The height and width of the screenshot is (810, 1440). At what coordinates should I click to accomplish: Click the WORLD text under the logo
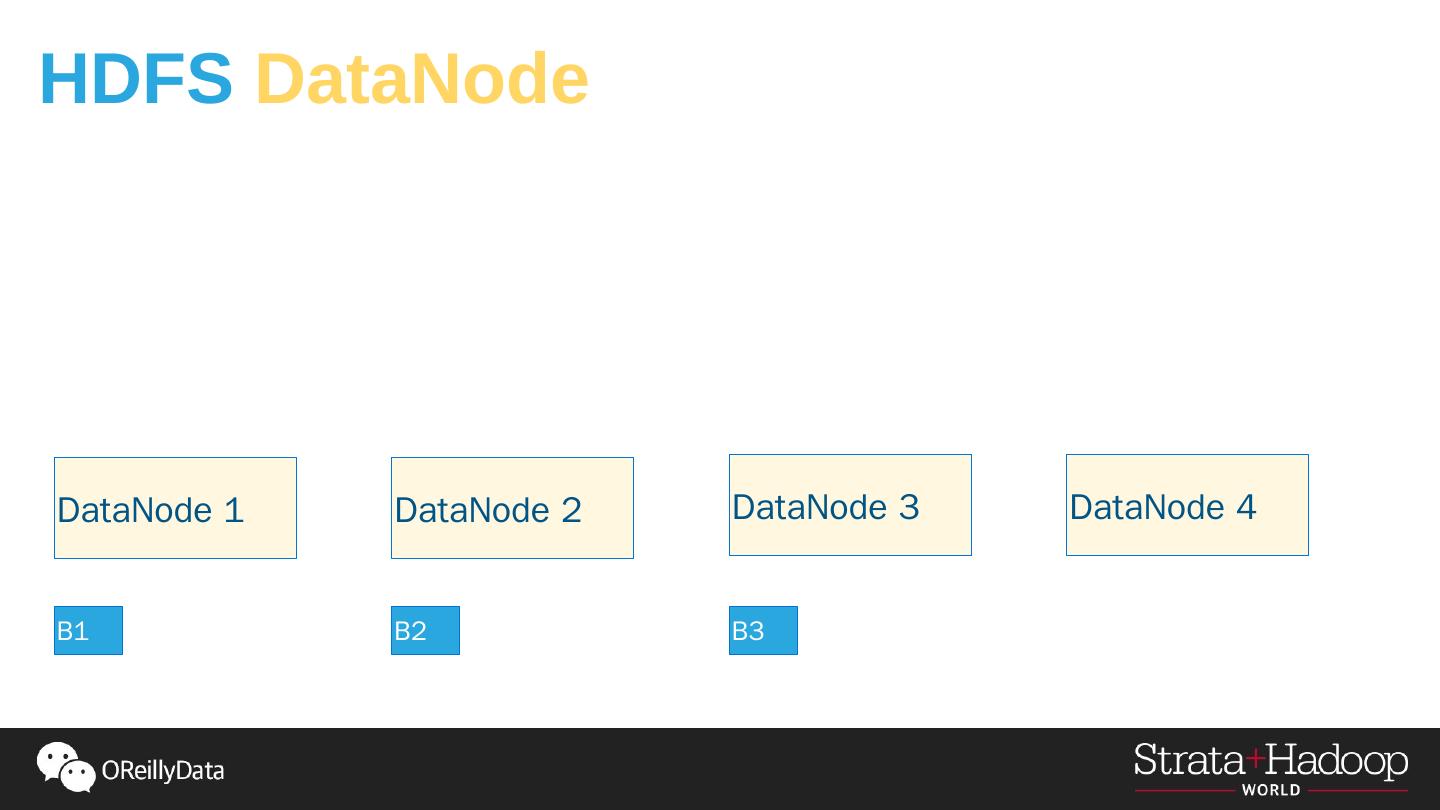point(1271,790)
